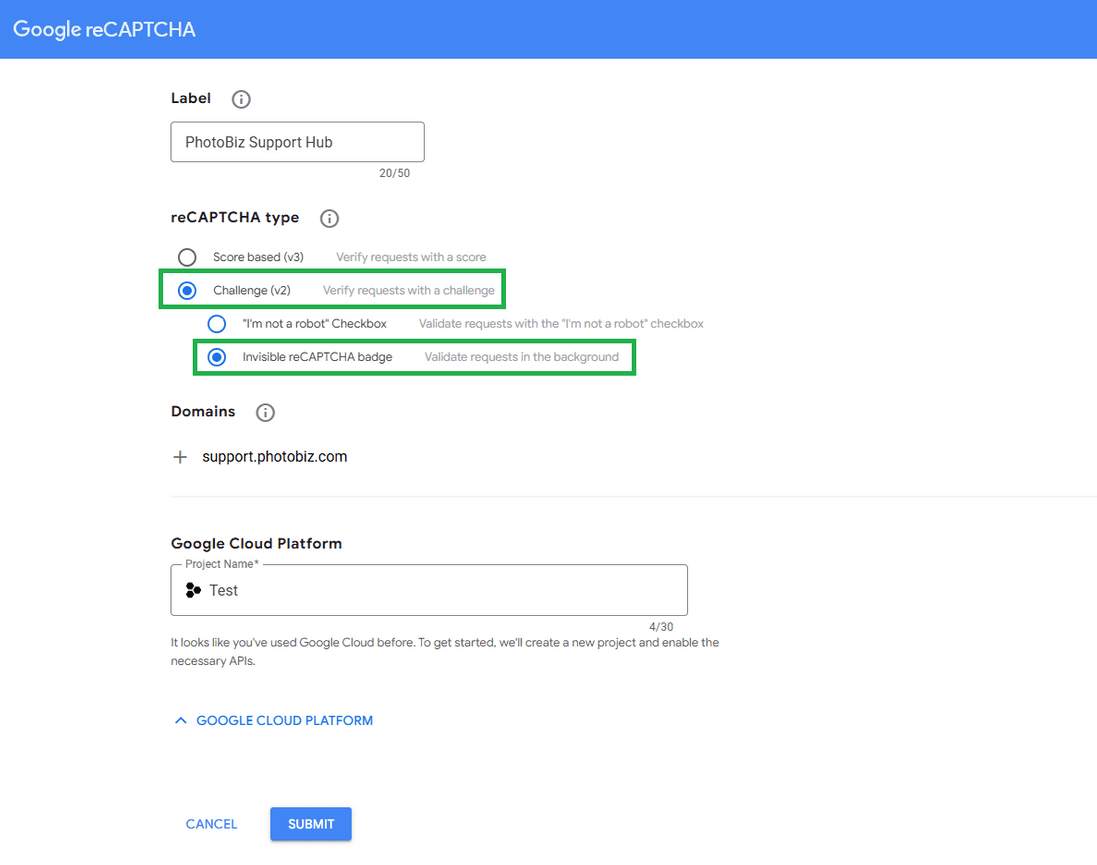The height and width of the screenshot is (865, 1097).
Task: Click the plus icon to add a domain
Action: tap(180, 457)
